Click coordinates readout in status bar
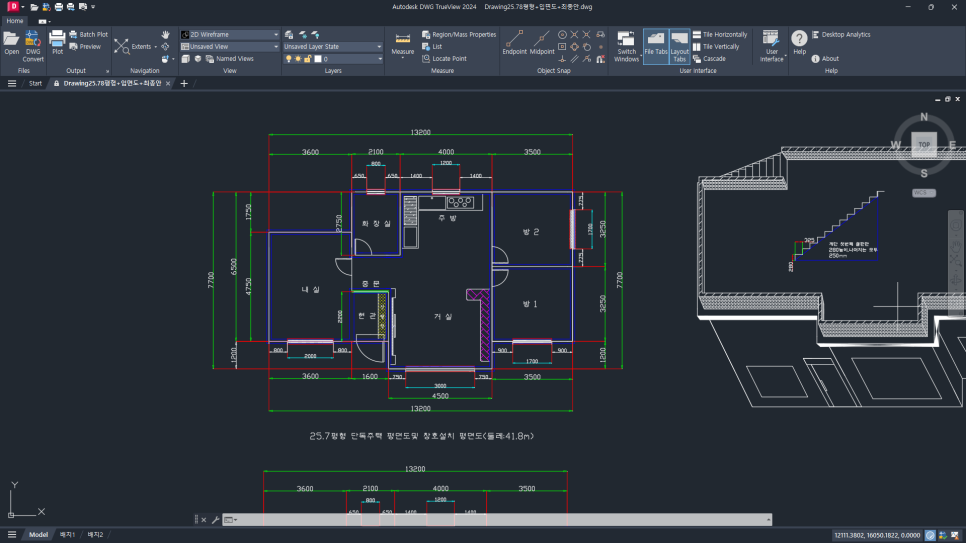The height and width of the screenshot is (543, 966). (877, 535)
